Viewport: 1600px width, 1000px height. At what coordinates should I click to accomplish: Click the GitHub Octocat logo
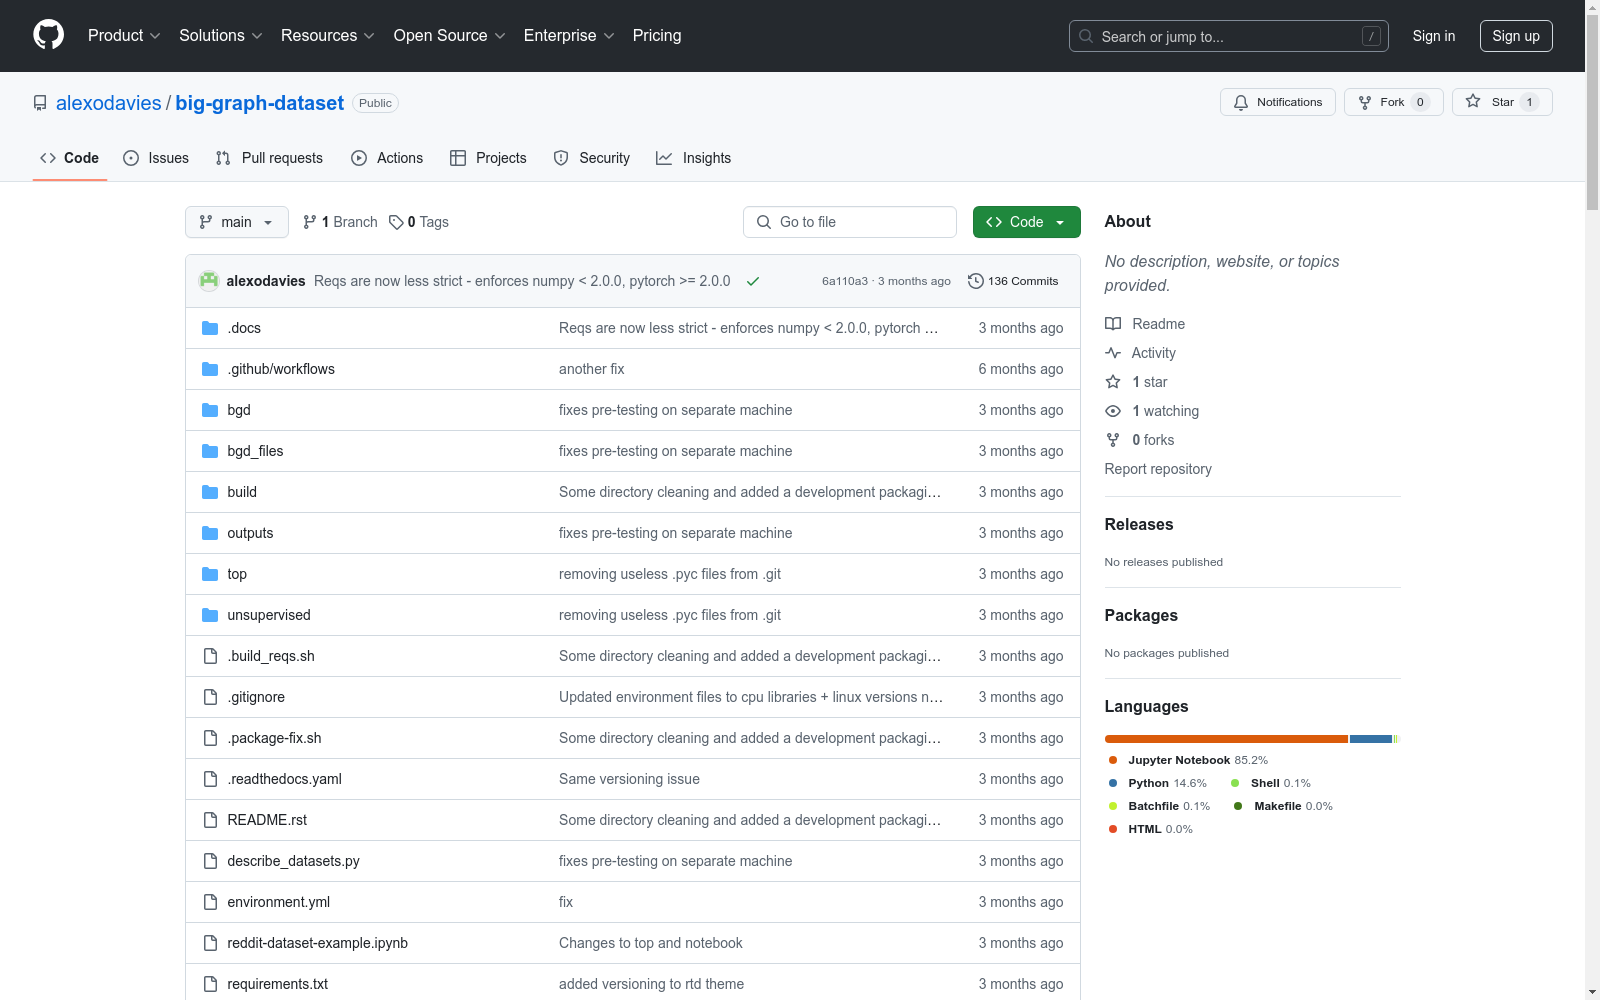tap(48, 35)
